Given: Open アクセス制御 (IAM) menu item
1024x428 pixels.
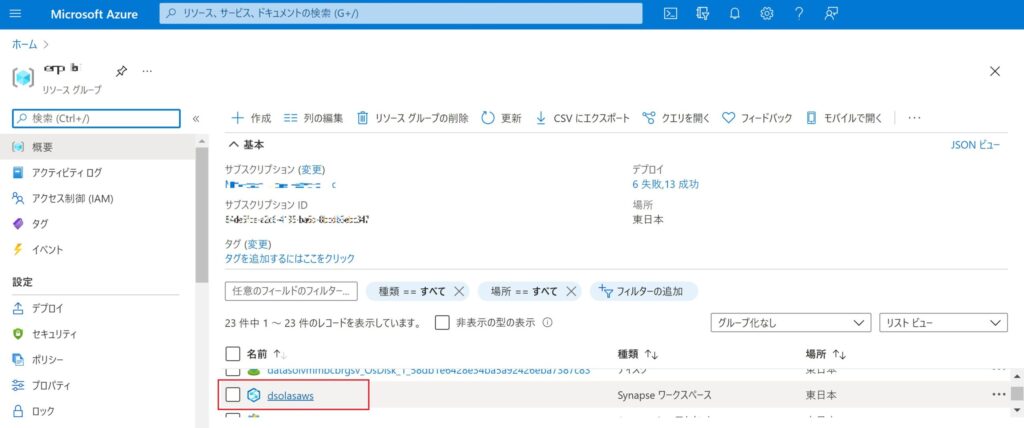Looking at the screenshot, I should pos(72,198).
